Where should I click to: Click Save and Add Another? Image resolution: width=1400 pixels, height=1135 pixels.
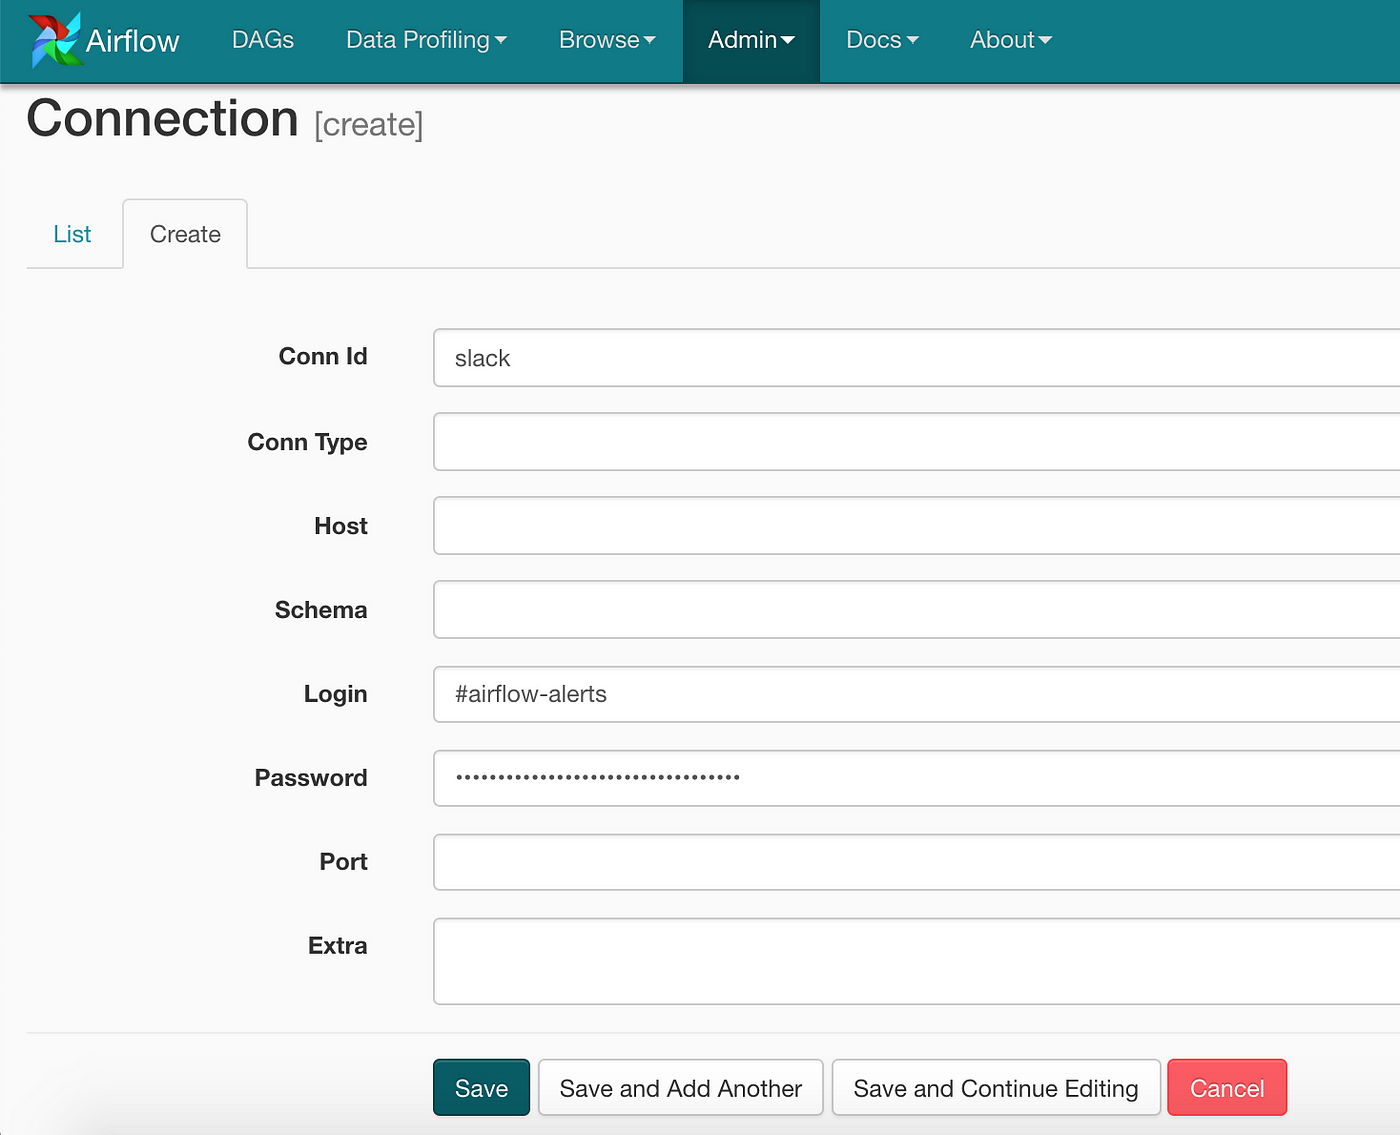(680, 1088)
